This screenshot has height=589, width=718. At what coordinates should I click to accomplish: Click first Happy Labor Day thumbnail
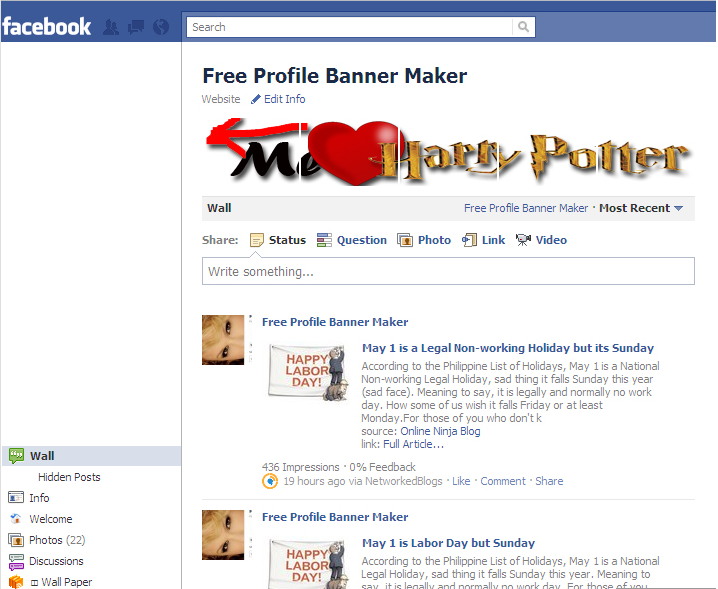pos(309,372)
